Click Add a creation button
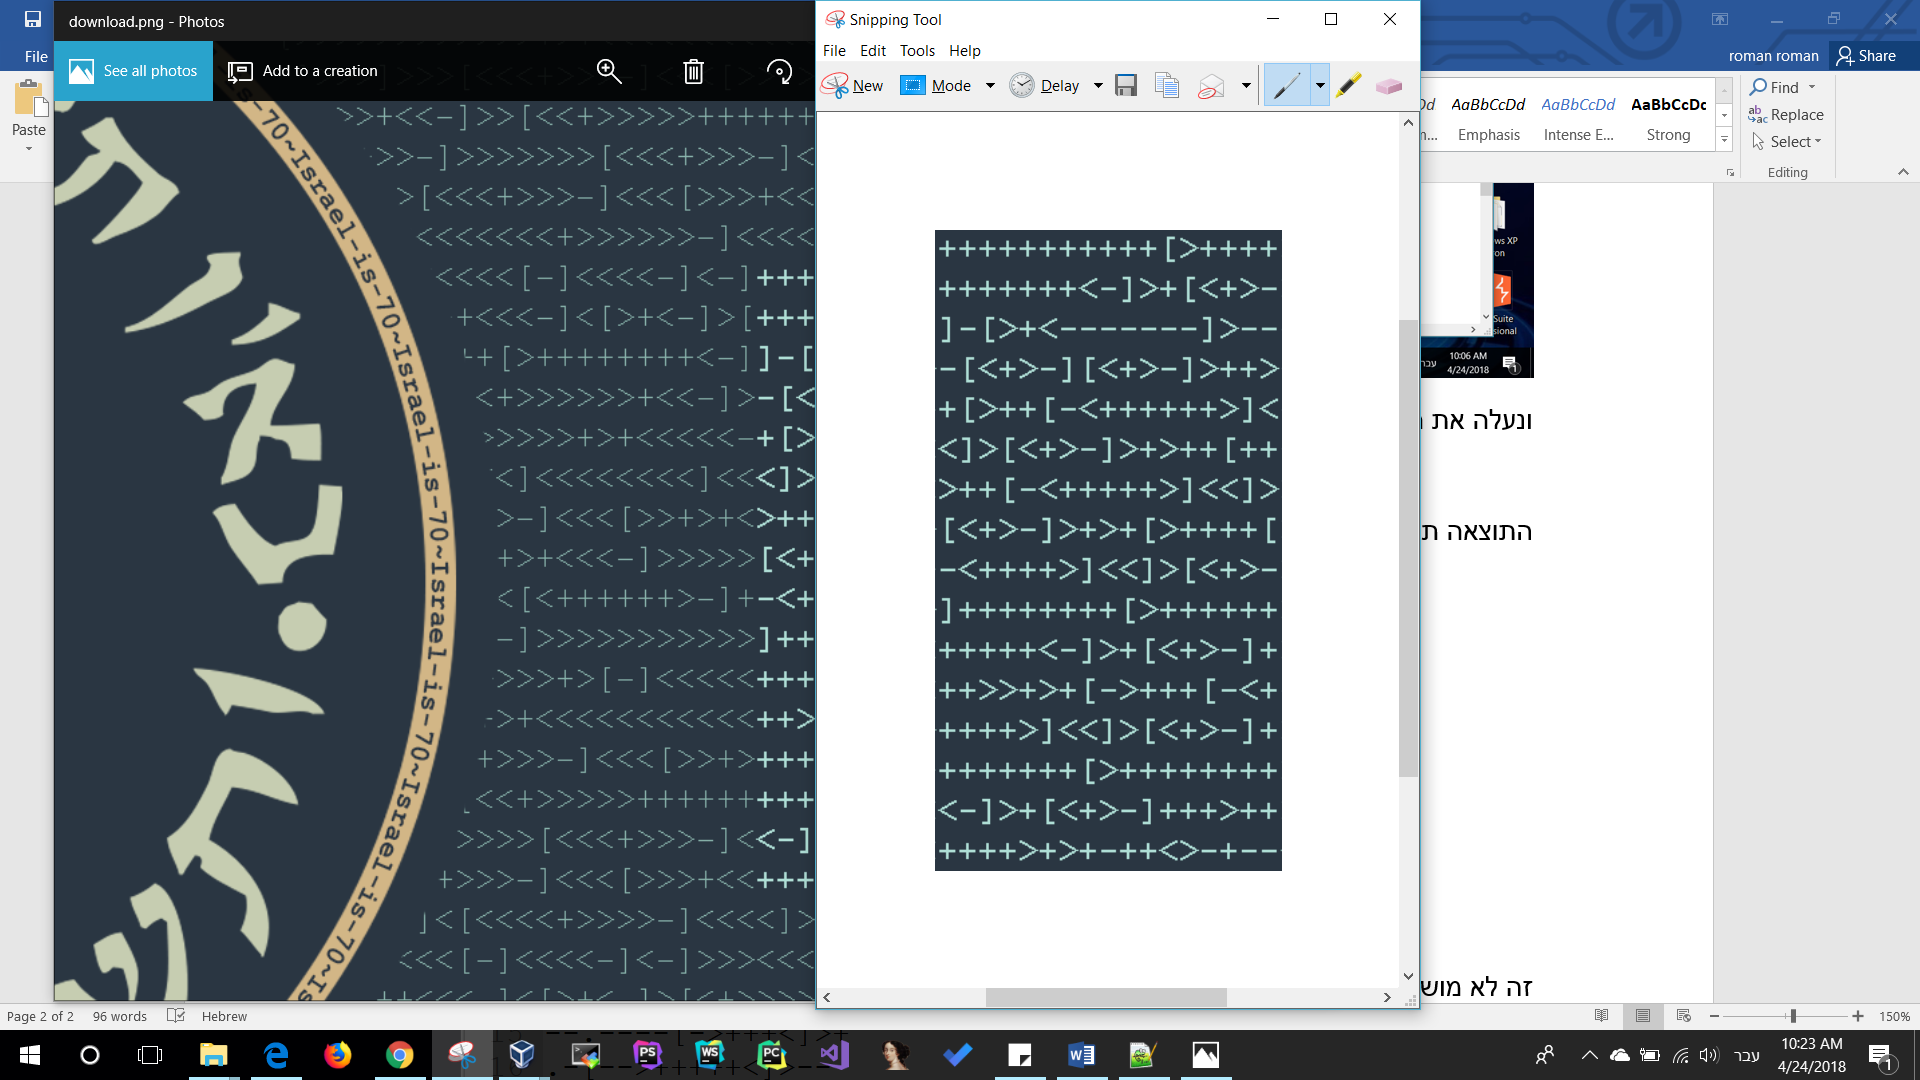Image resolution: width=1920 pixels, height=1080 pixels. point(303,71)
